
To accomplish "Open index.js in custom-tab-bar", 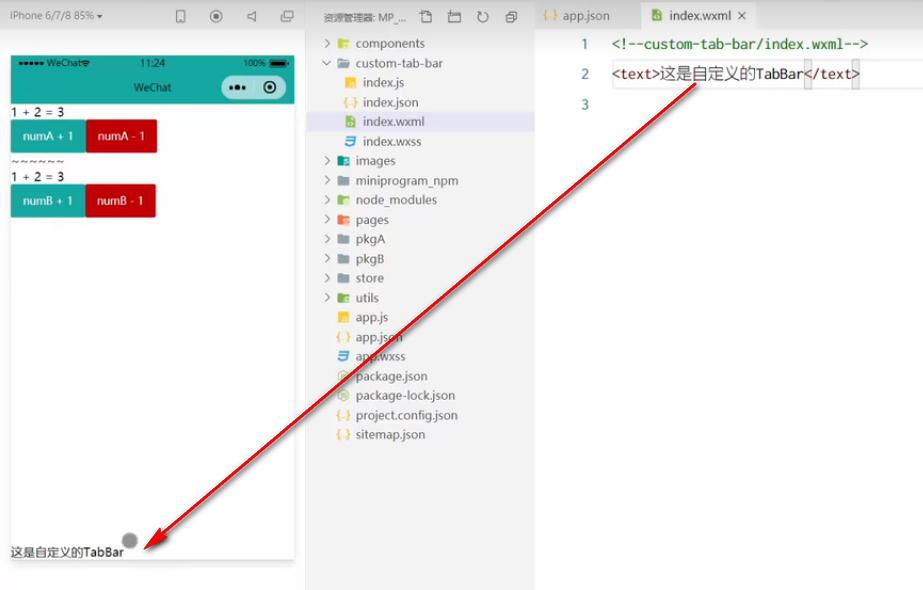I will coord(383,82).
